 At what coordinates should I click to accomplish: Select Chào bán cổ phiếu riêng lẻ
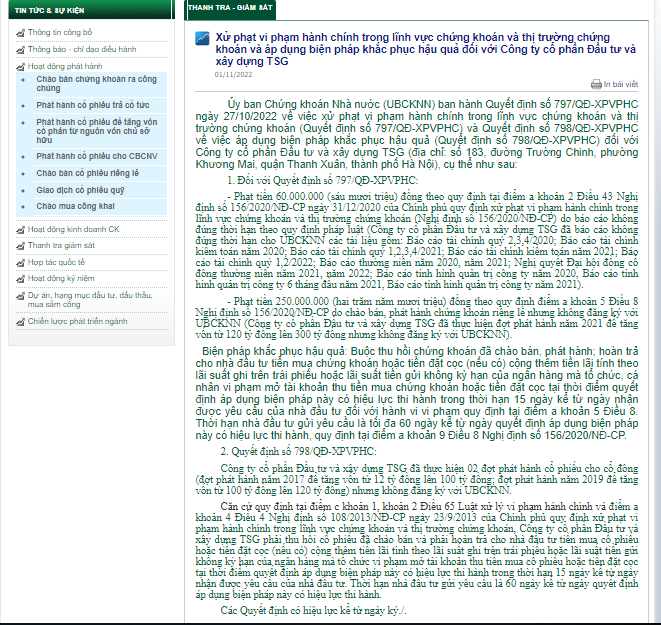point(88,173)
